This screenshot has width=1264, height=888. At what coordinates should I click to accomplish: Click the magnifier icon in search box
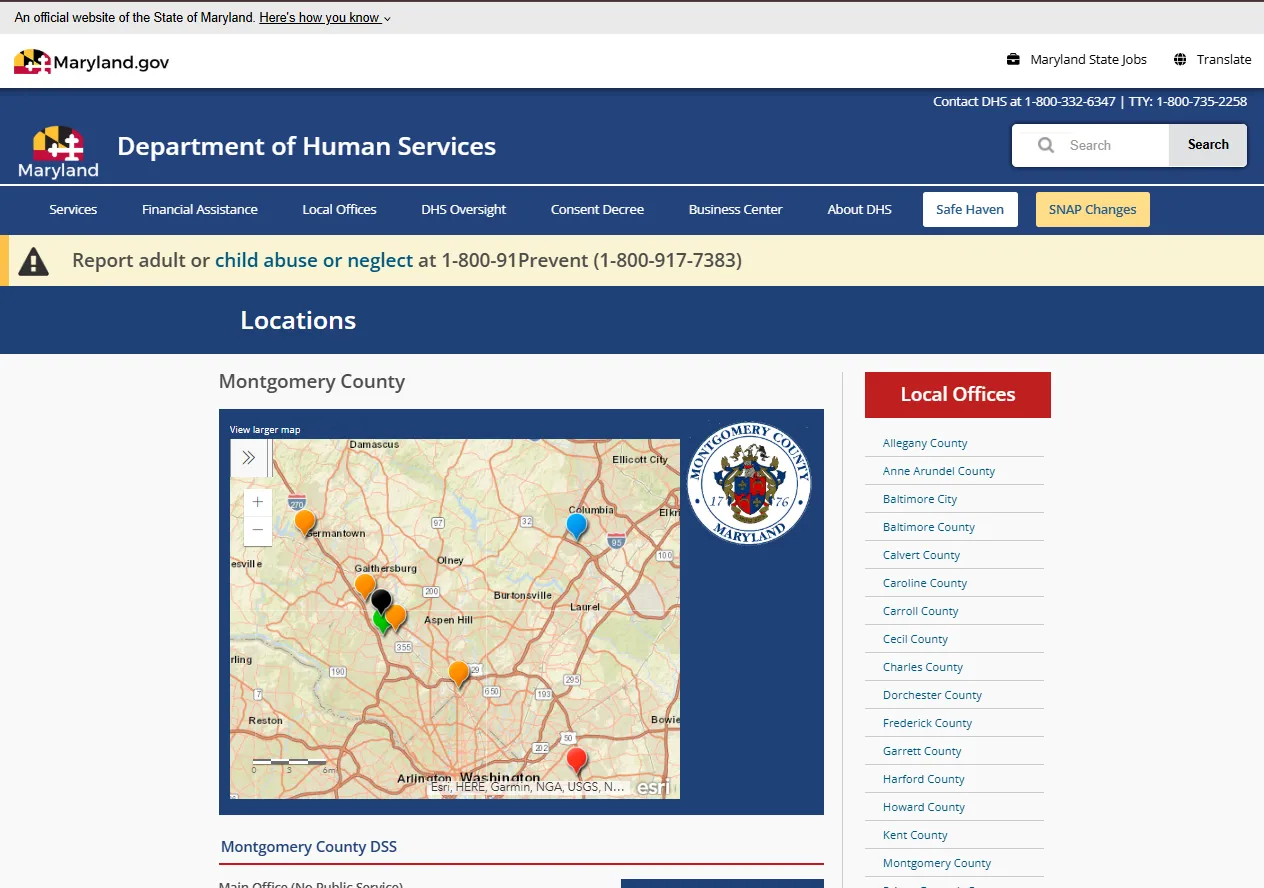[1046, 145]
